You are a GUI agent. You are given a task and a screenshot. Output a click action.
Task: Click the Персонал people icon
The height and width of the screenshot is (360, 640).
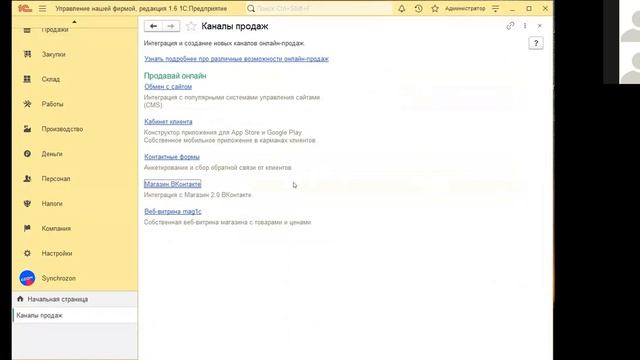coord(27,179)
